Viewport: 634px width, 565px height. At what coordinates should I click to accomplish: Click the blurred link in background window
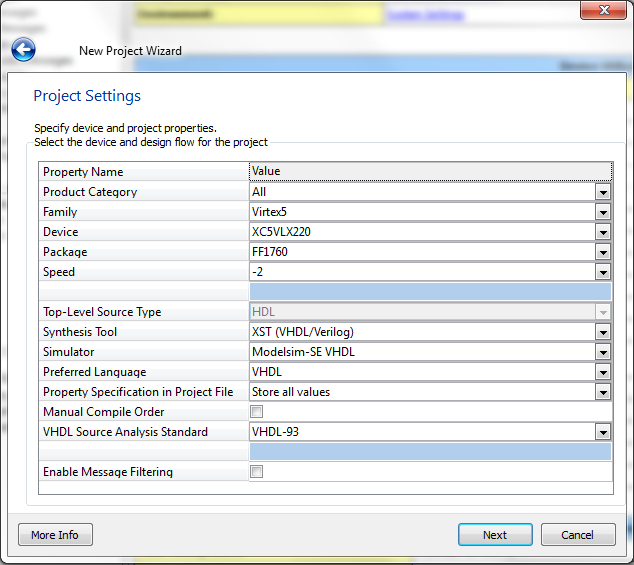tap(425, 15)
